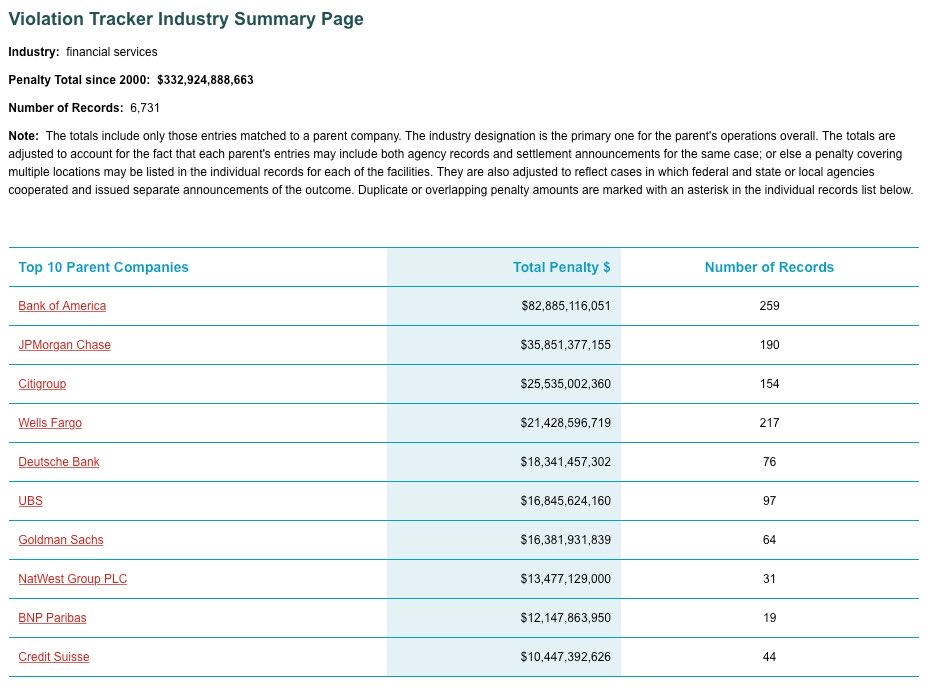The height and width of the screenshot is (689, 938).
Task: Click the BNP Paribas link
Action: tap(53, 617)
